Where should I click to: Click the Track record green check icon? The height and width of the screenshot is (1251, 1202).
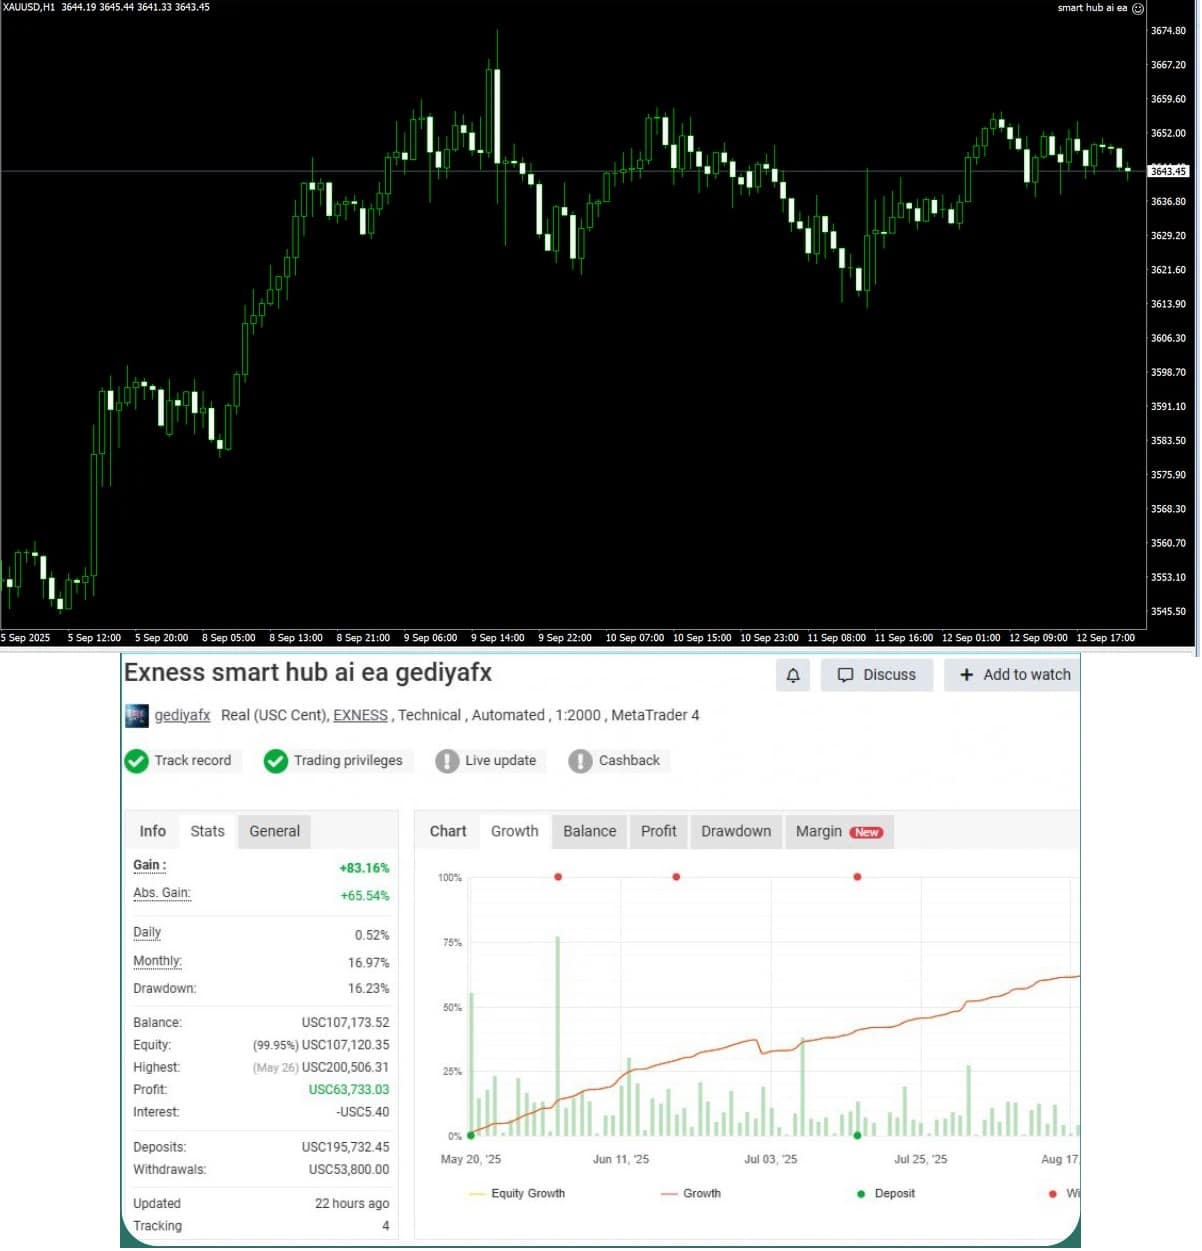click(x=137, y=761)
